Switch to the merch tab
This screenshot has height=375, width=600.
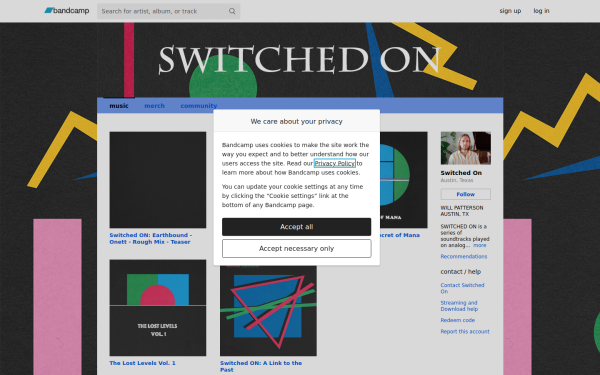[154, 106]
